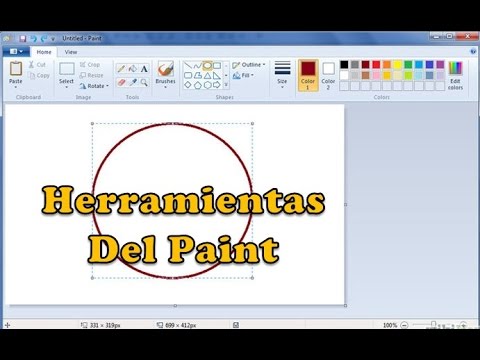Open the shape Outline dropdown
The height and width of the screenshot is (360, 480).
coord(249,65)
